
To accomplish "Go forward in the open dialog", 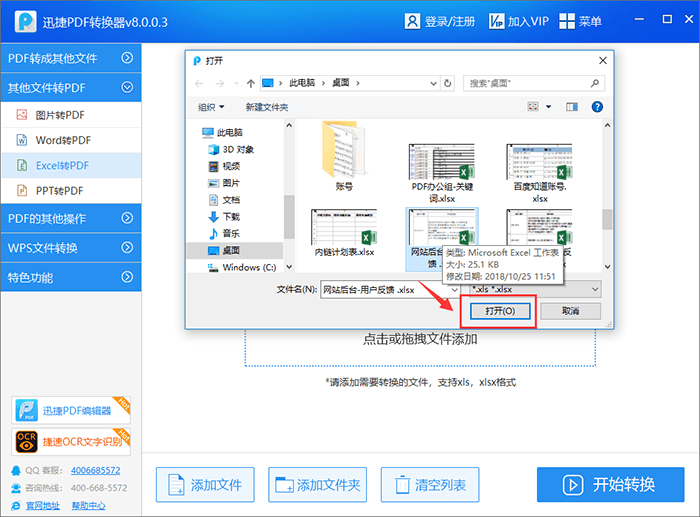I will 220,83.
